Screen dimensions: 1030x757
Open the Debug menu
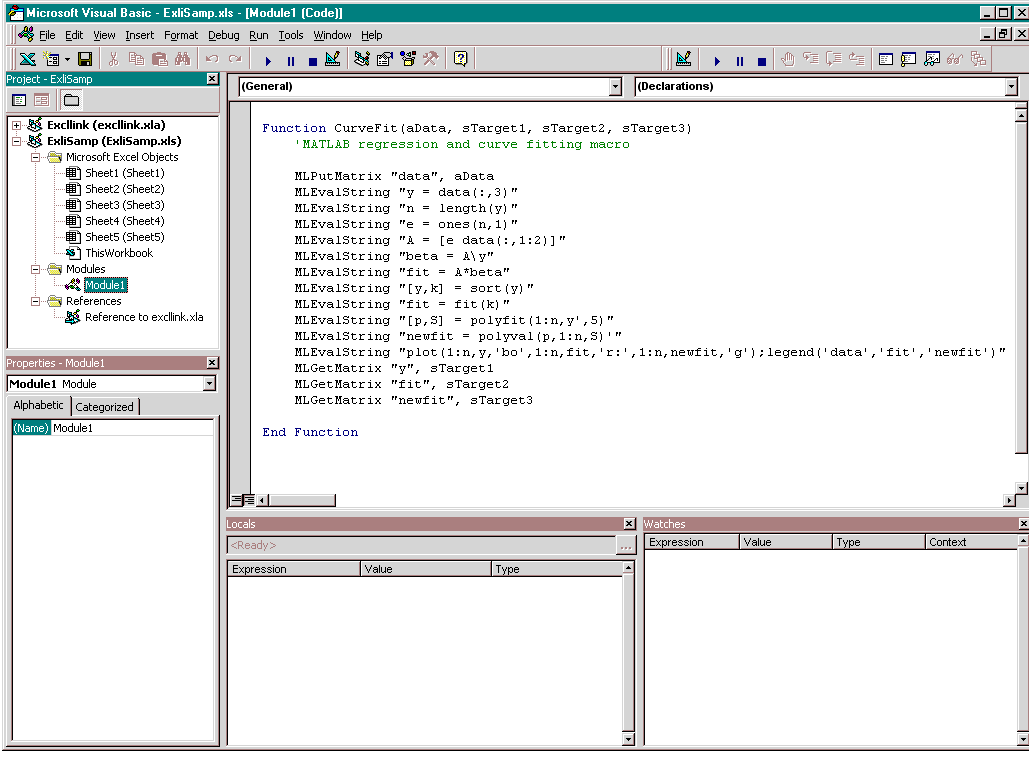(x=224, y=35)
